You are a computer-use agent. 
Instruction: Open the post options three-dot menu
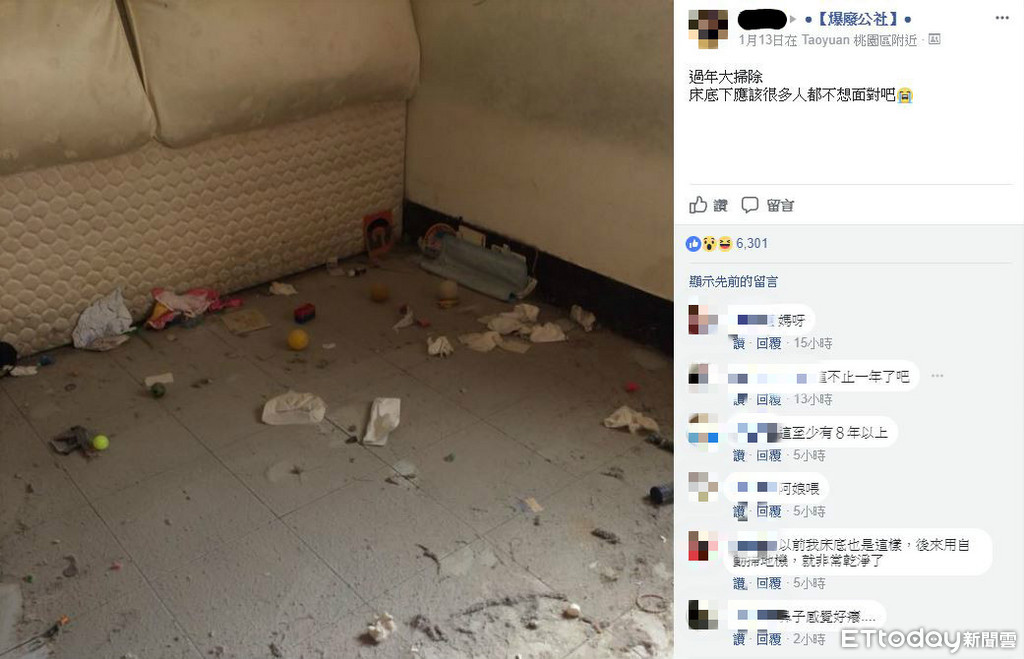pos(1002,18)
